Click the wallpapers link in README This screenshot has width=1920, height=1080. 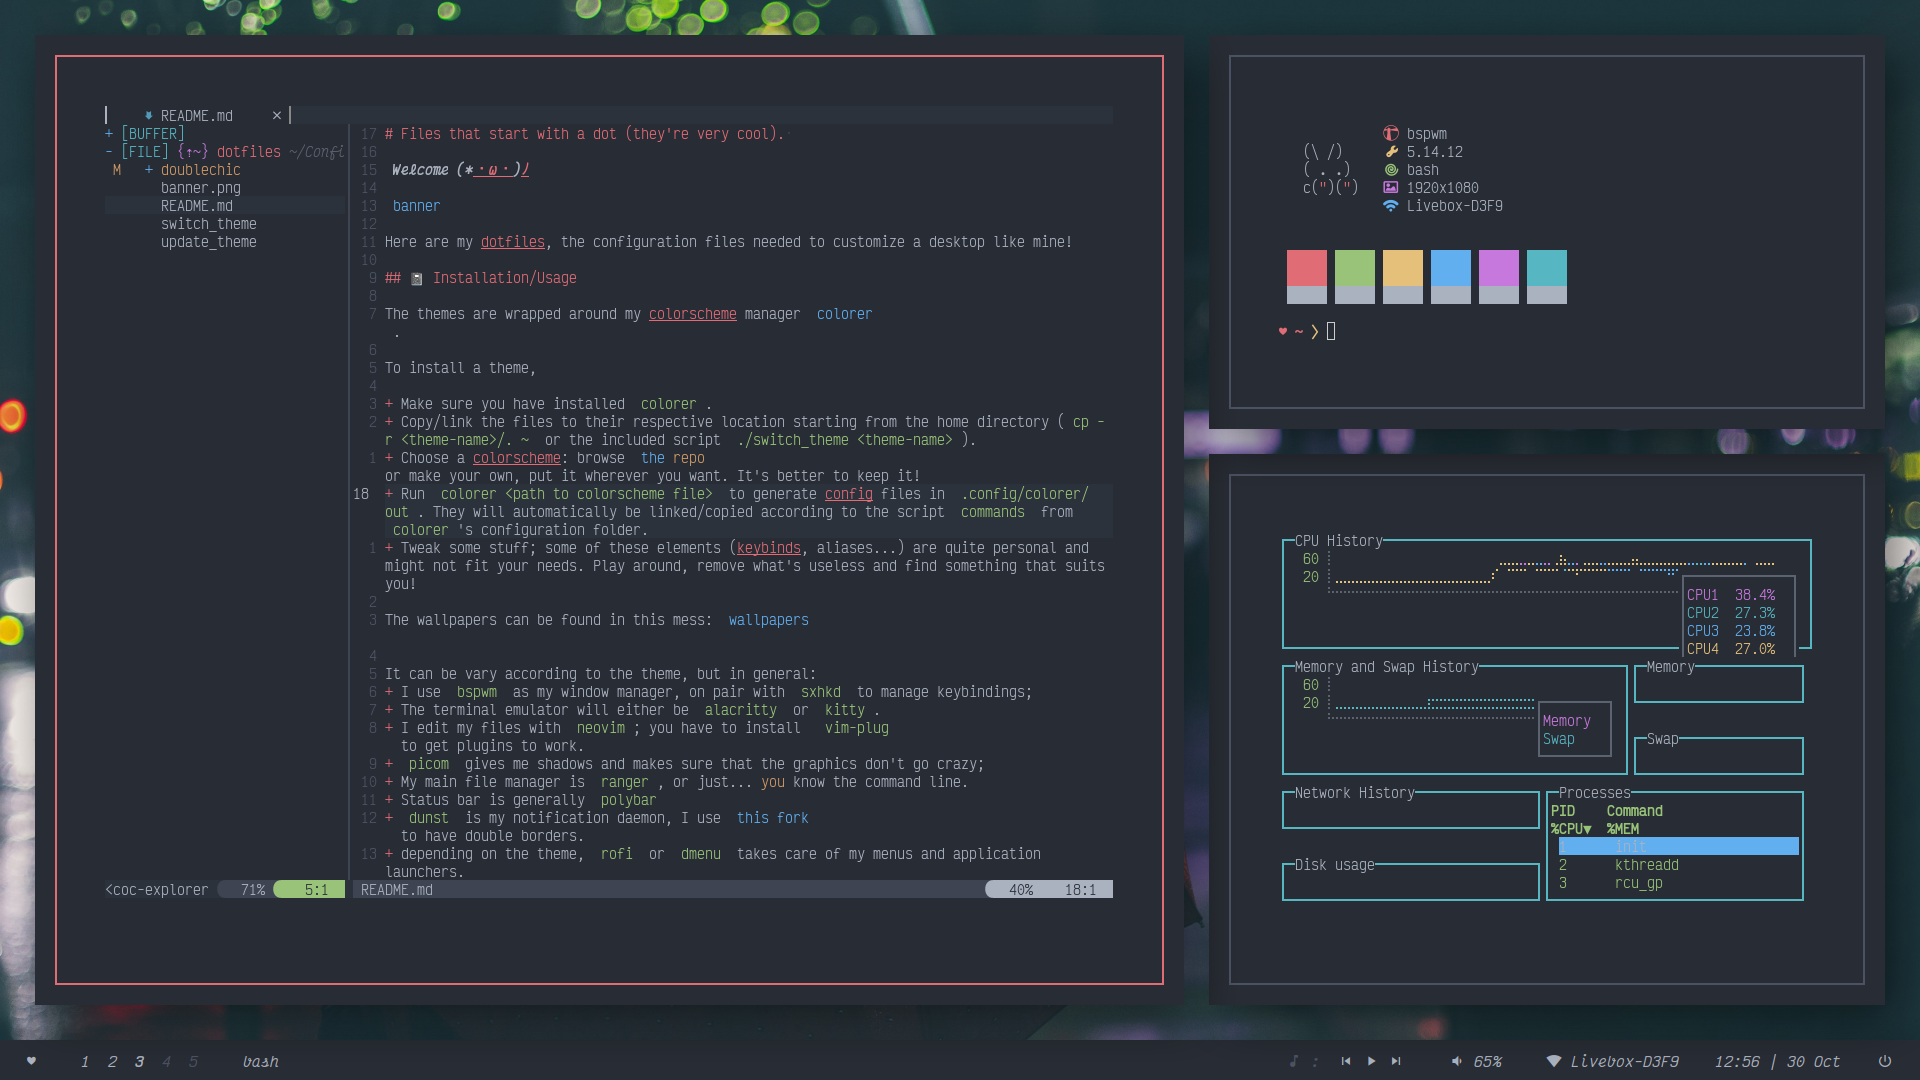[768, 620]
